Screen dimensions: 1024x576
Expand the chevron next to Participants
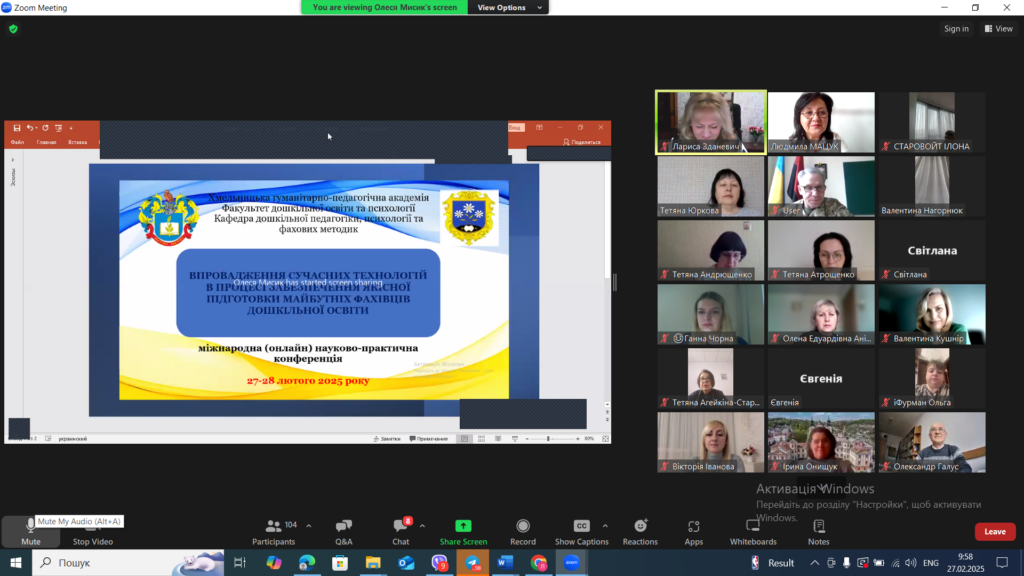(x=308, y=525)
